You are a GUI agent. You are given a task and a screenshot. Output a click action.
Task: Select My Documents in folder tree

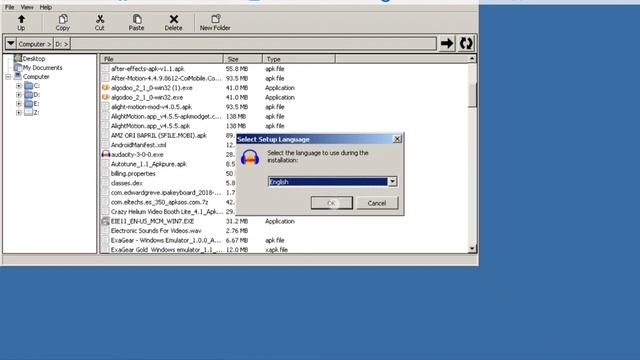pyautogui.click(x=42, y=68)
